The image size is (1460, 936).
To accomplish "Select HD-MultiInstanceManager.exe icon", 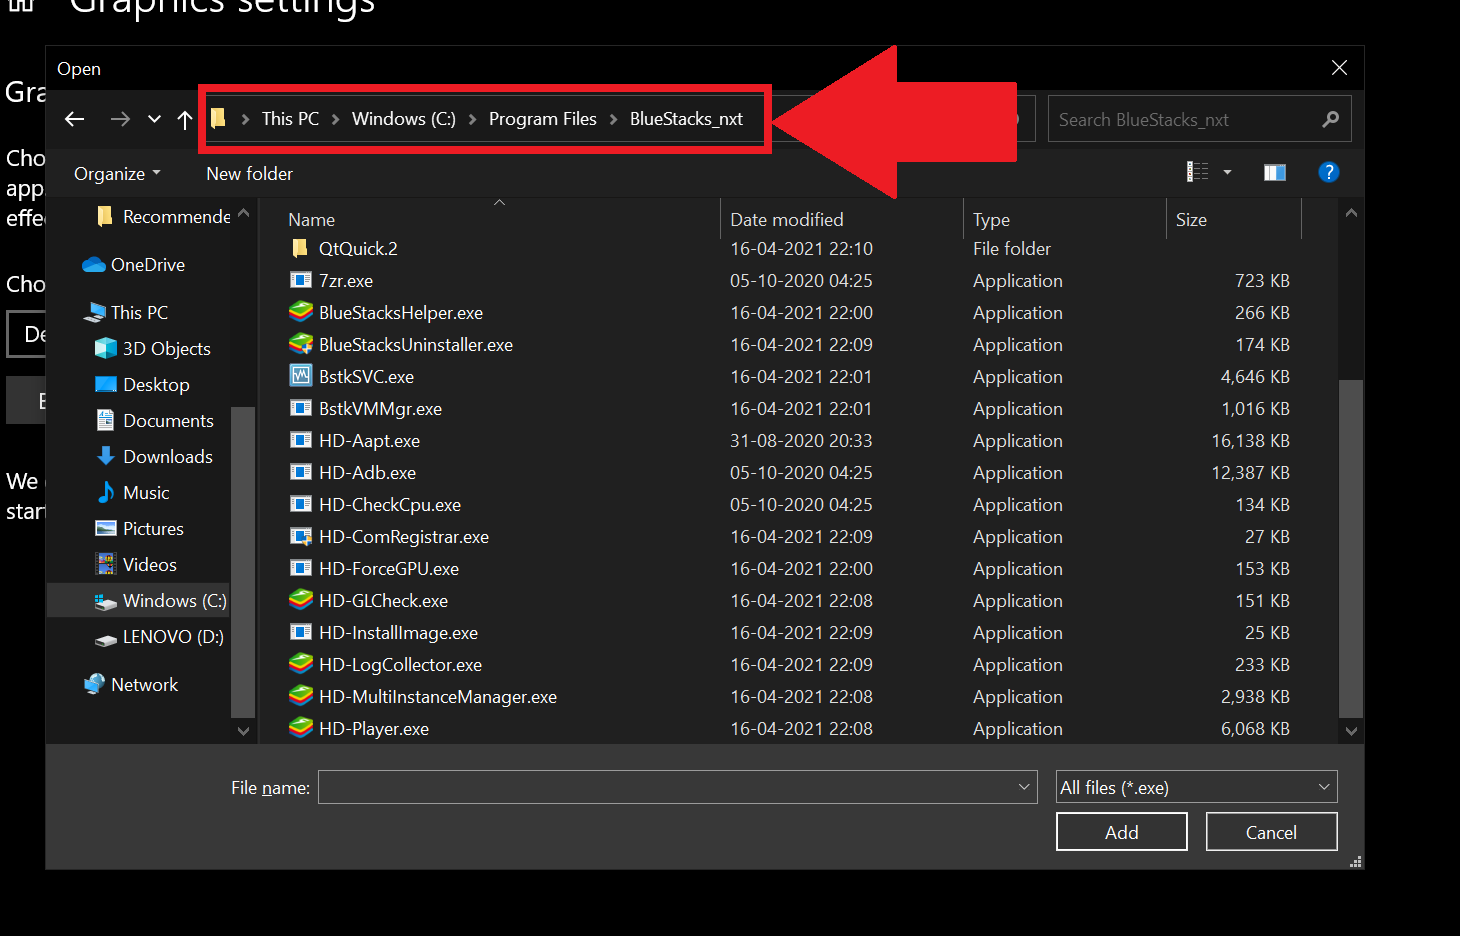I will click(301, 696).
